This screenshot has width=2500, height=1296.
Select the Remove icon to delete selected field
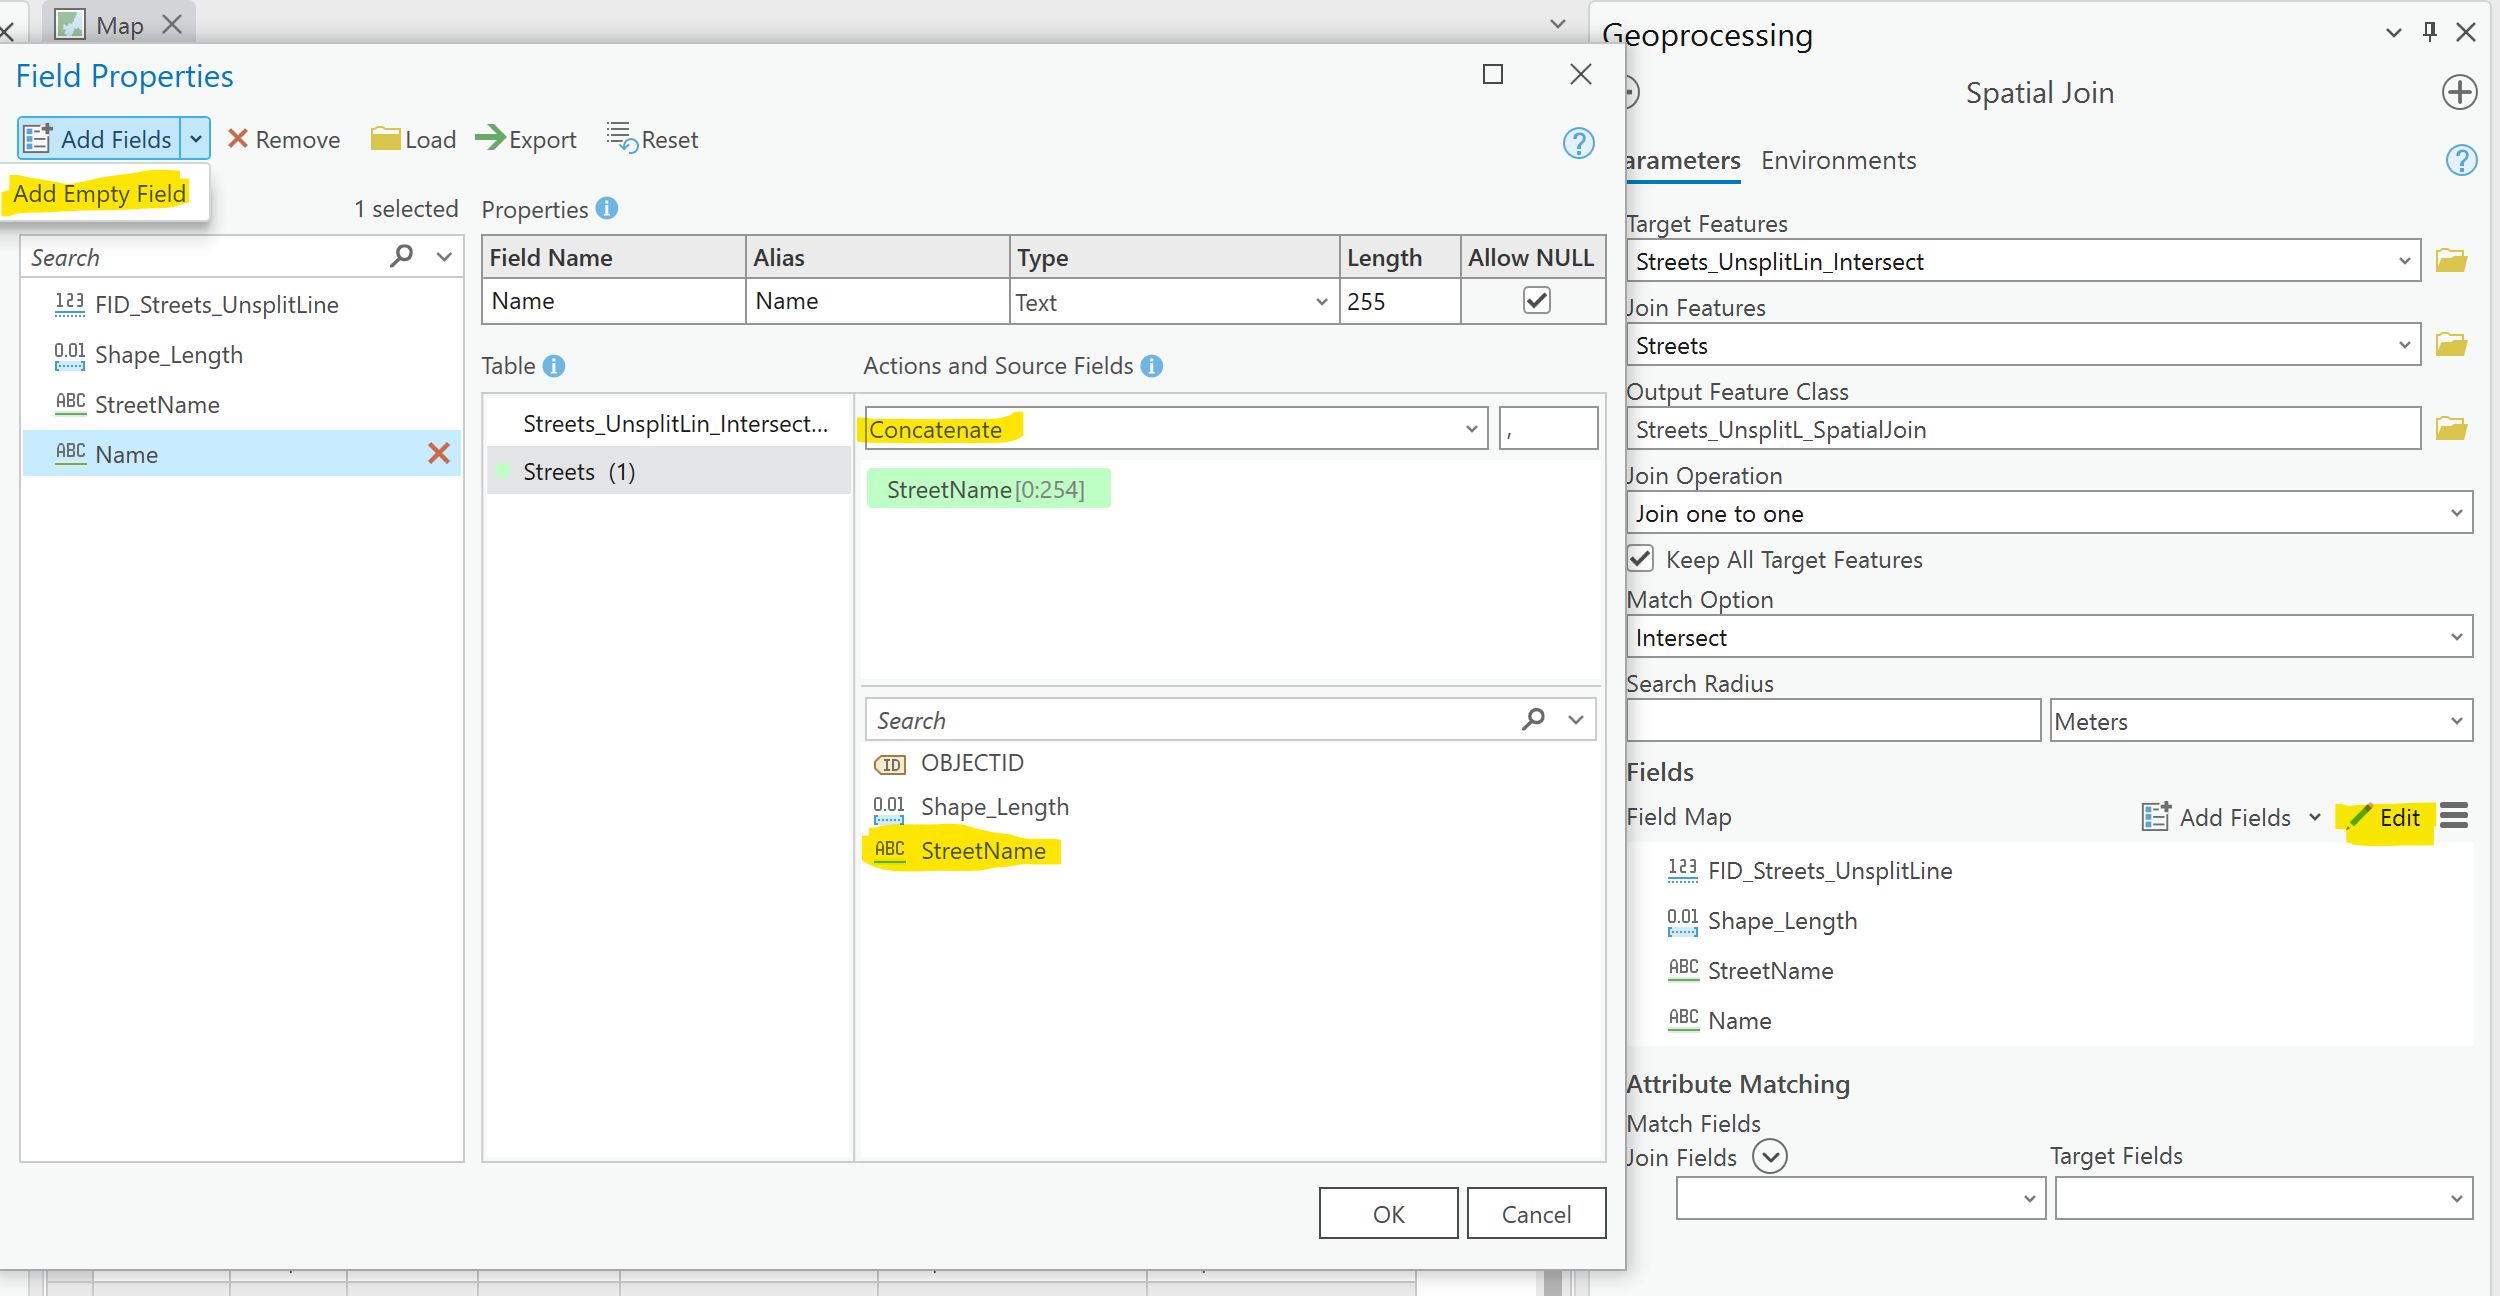(239, 139)
